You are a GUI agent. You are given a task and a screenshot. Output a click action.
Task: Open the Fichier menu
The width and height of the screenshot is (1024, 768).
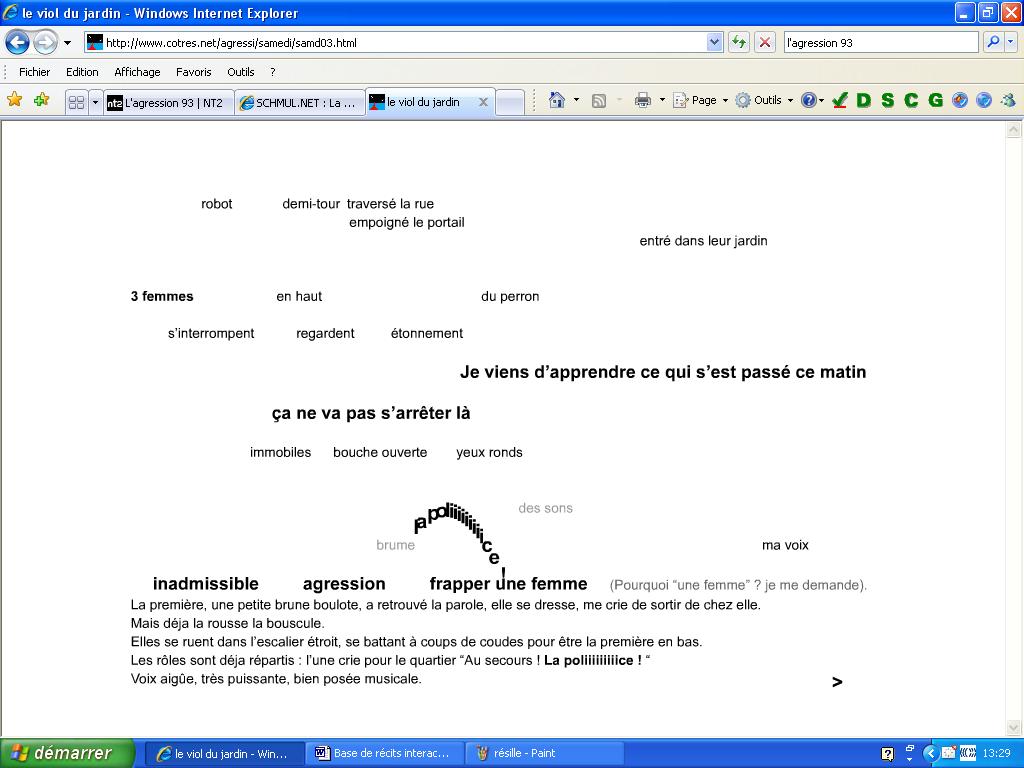click(34, 72)
